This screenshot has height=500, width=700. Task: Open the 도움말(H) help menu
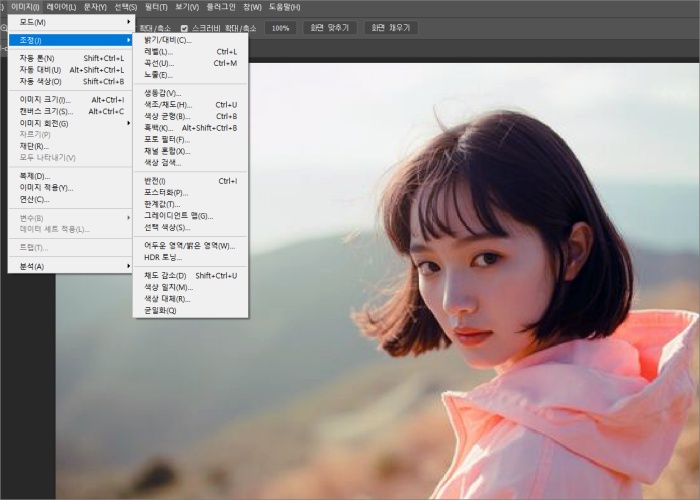[284, 7]
